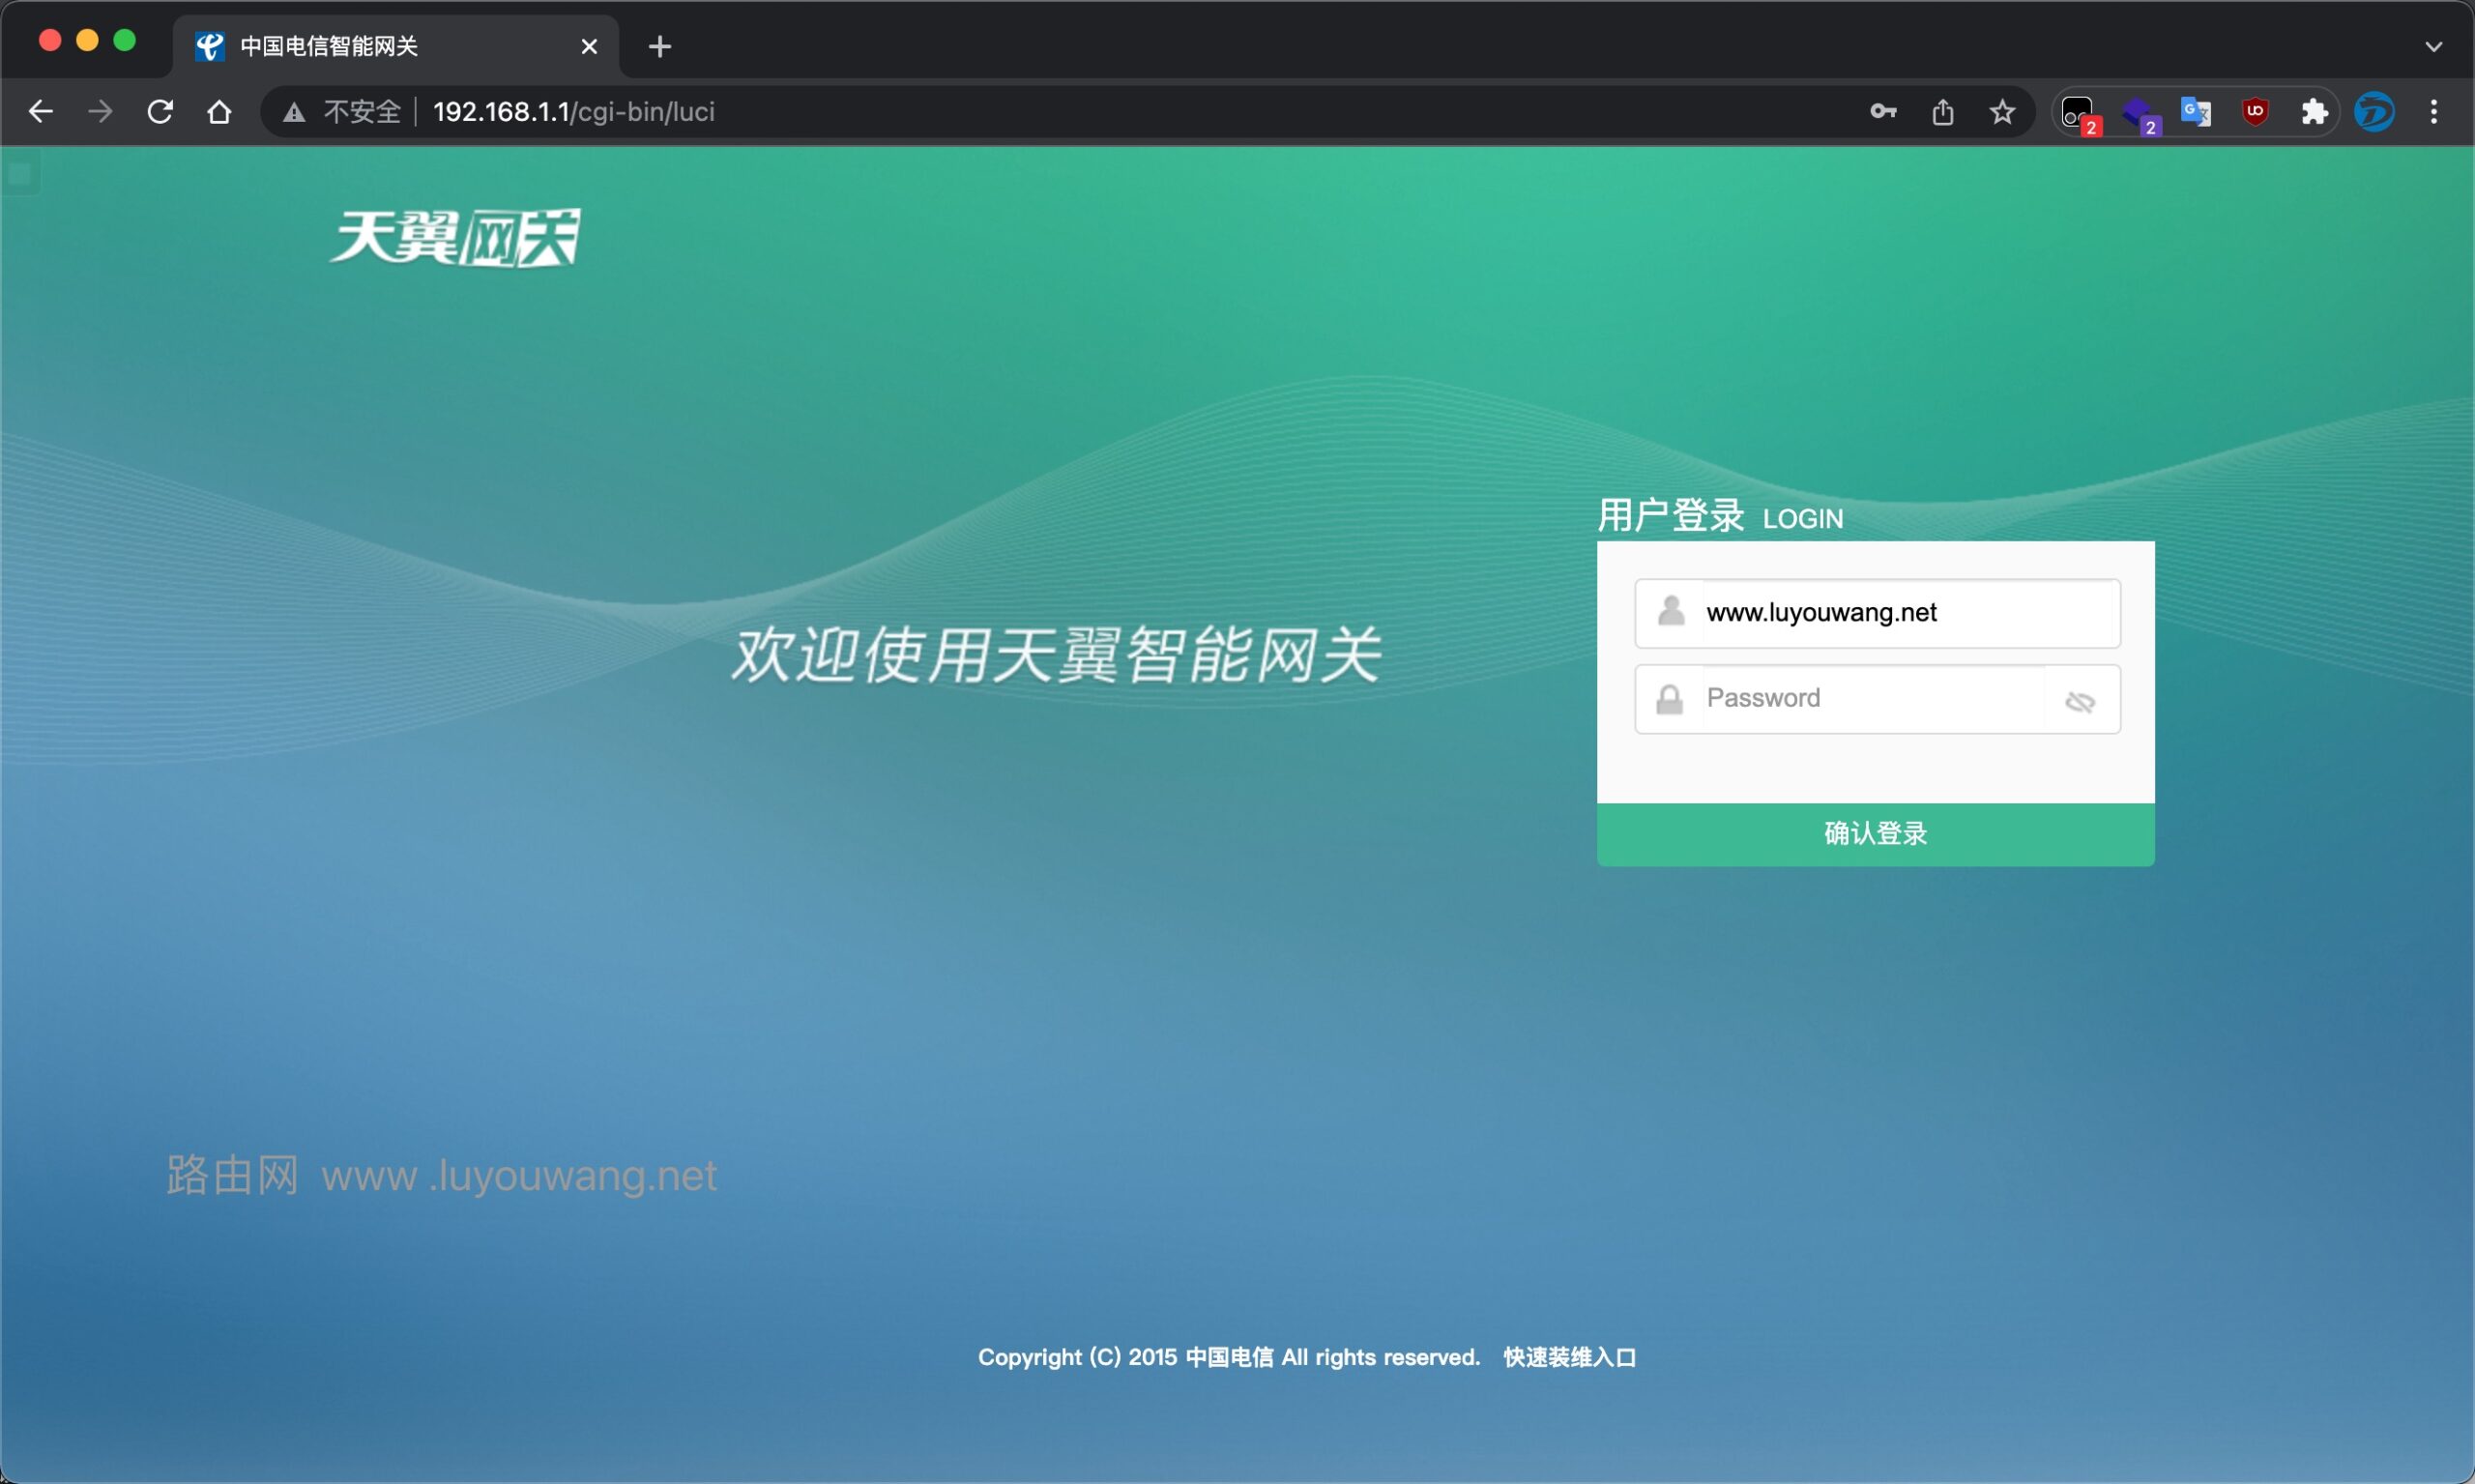Expand the tab search chevron

tap(2433, 46)
